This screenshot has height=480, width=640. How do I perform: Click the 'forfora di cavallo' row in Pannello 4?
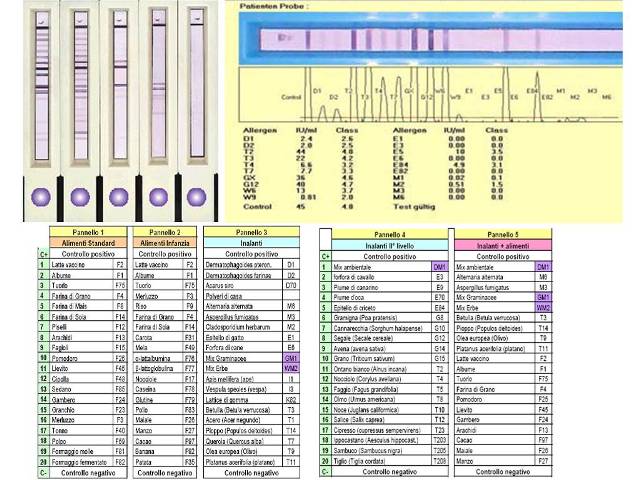point(390,277)
